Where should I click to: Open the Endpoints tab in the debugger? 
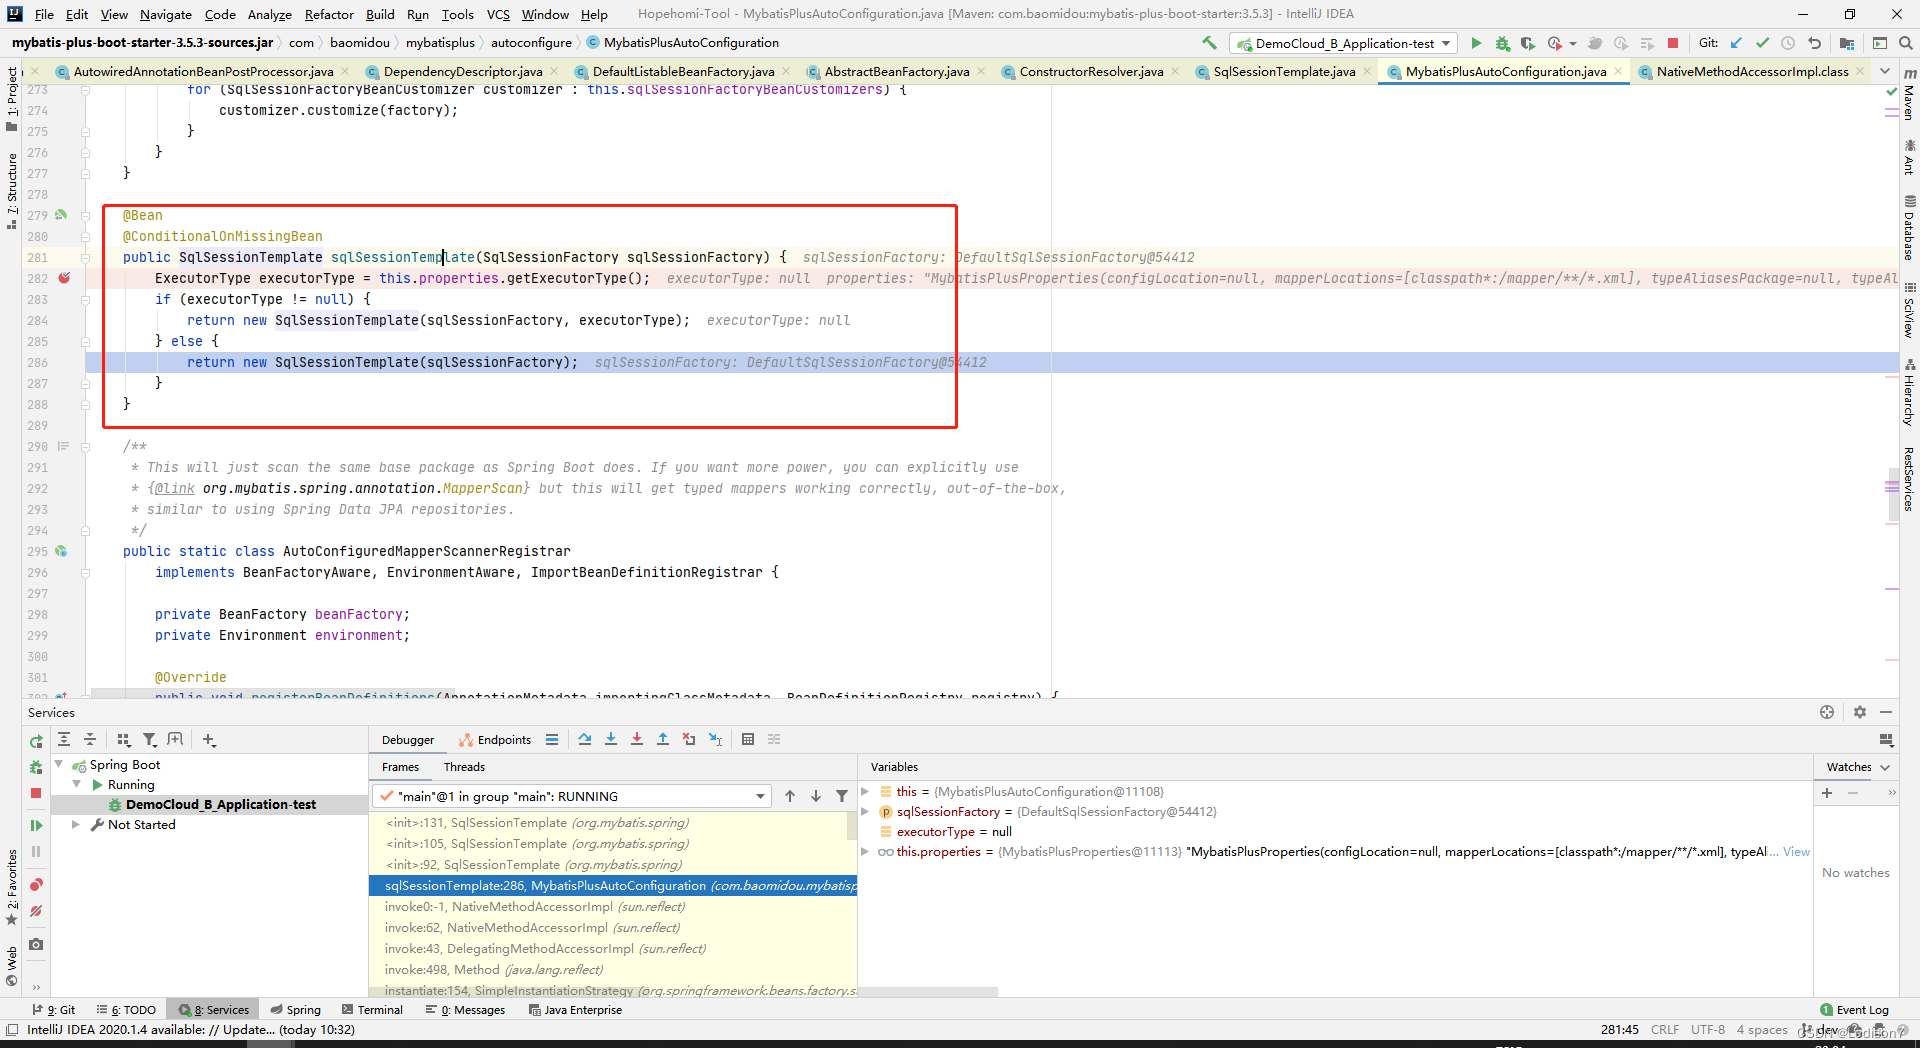pyautogui.click(x=495, y=740)
